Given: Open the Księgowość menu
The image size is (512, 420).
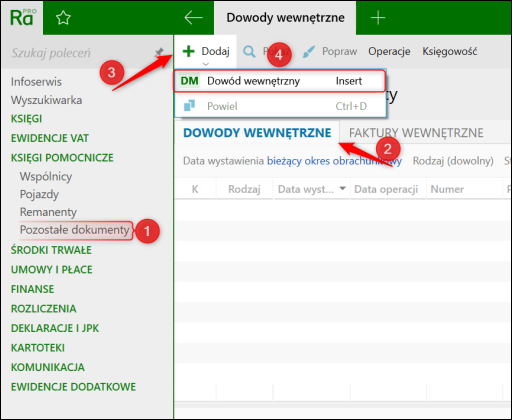Looking at the screenshot, I should pos(450,52).
